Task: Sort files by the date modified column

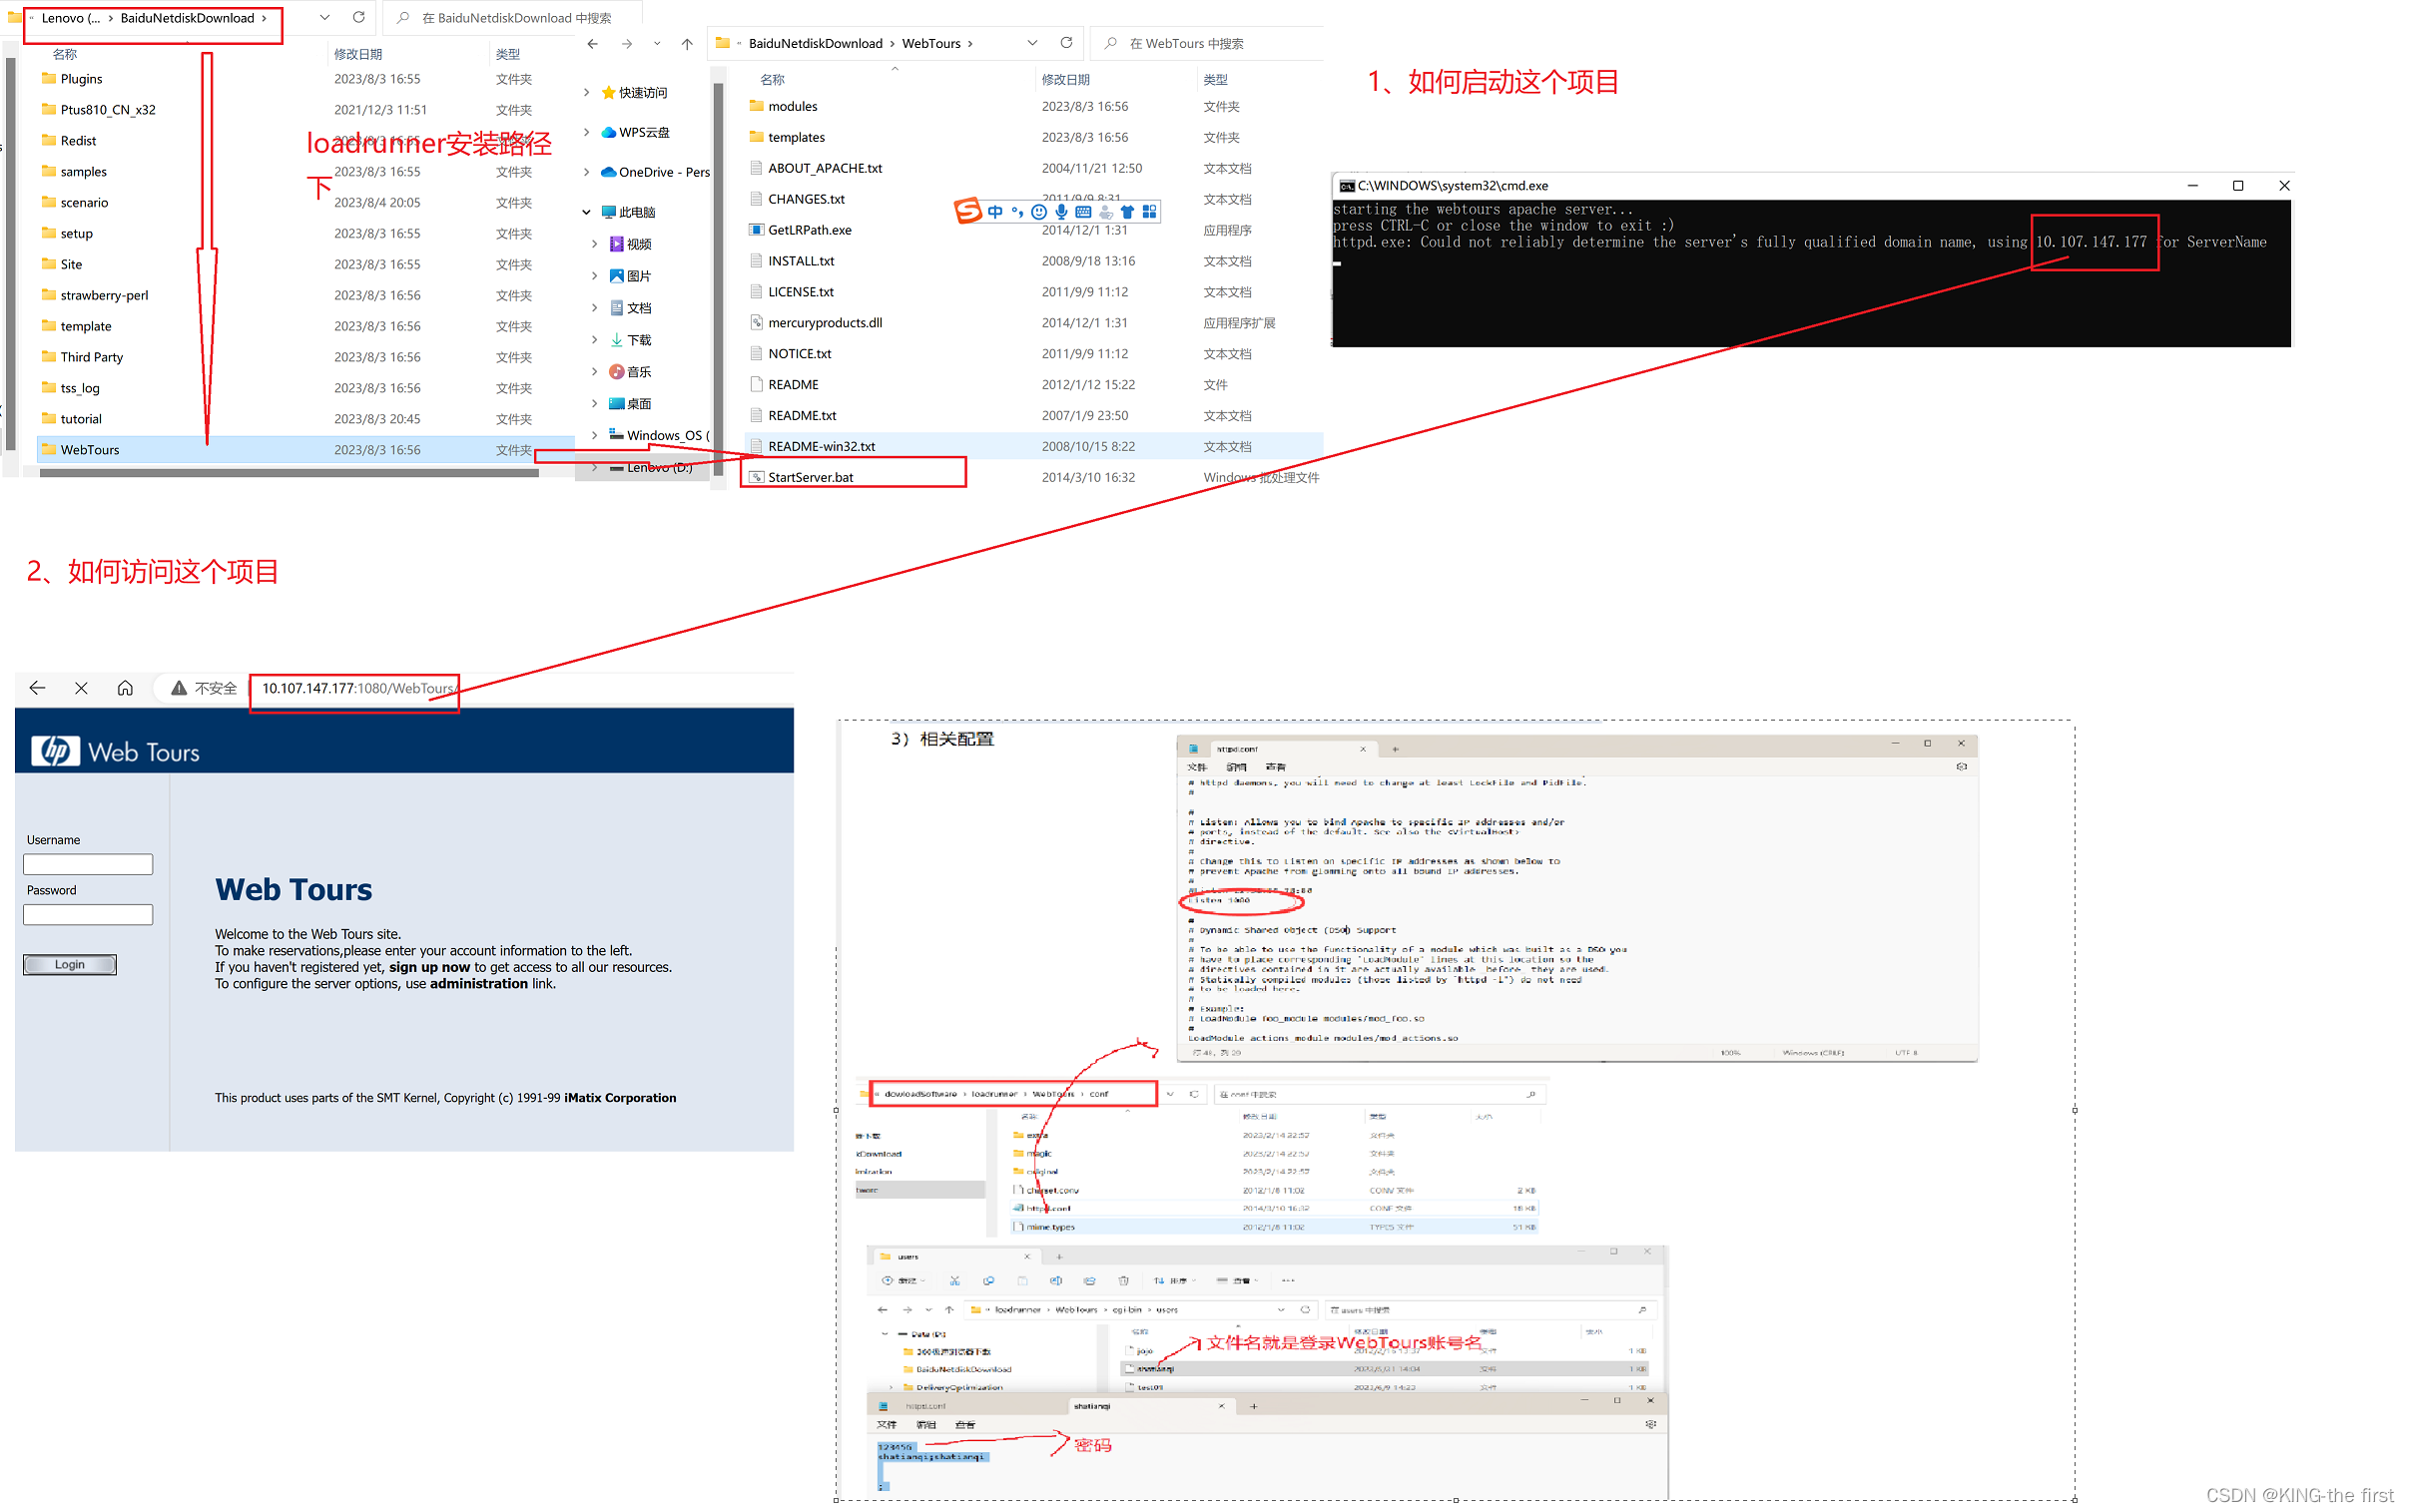Action: tap(1065, 79)
